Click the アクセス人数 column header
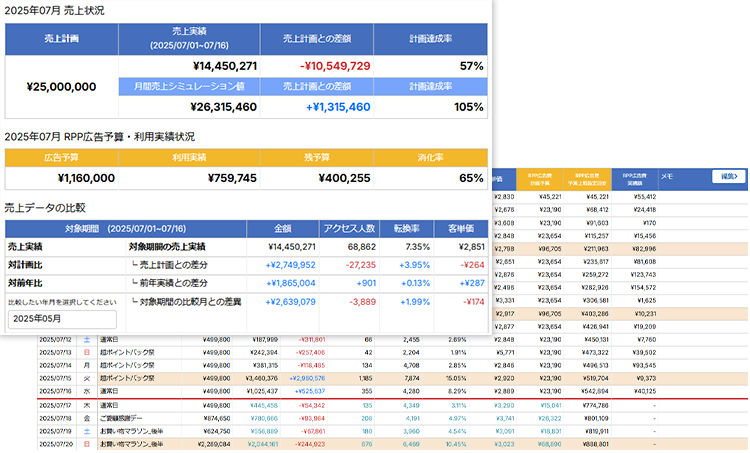This screenshot has height=453, width=750. 348,228
